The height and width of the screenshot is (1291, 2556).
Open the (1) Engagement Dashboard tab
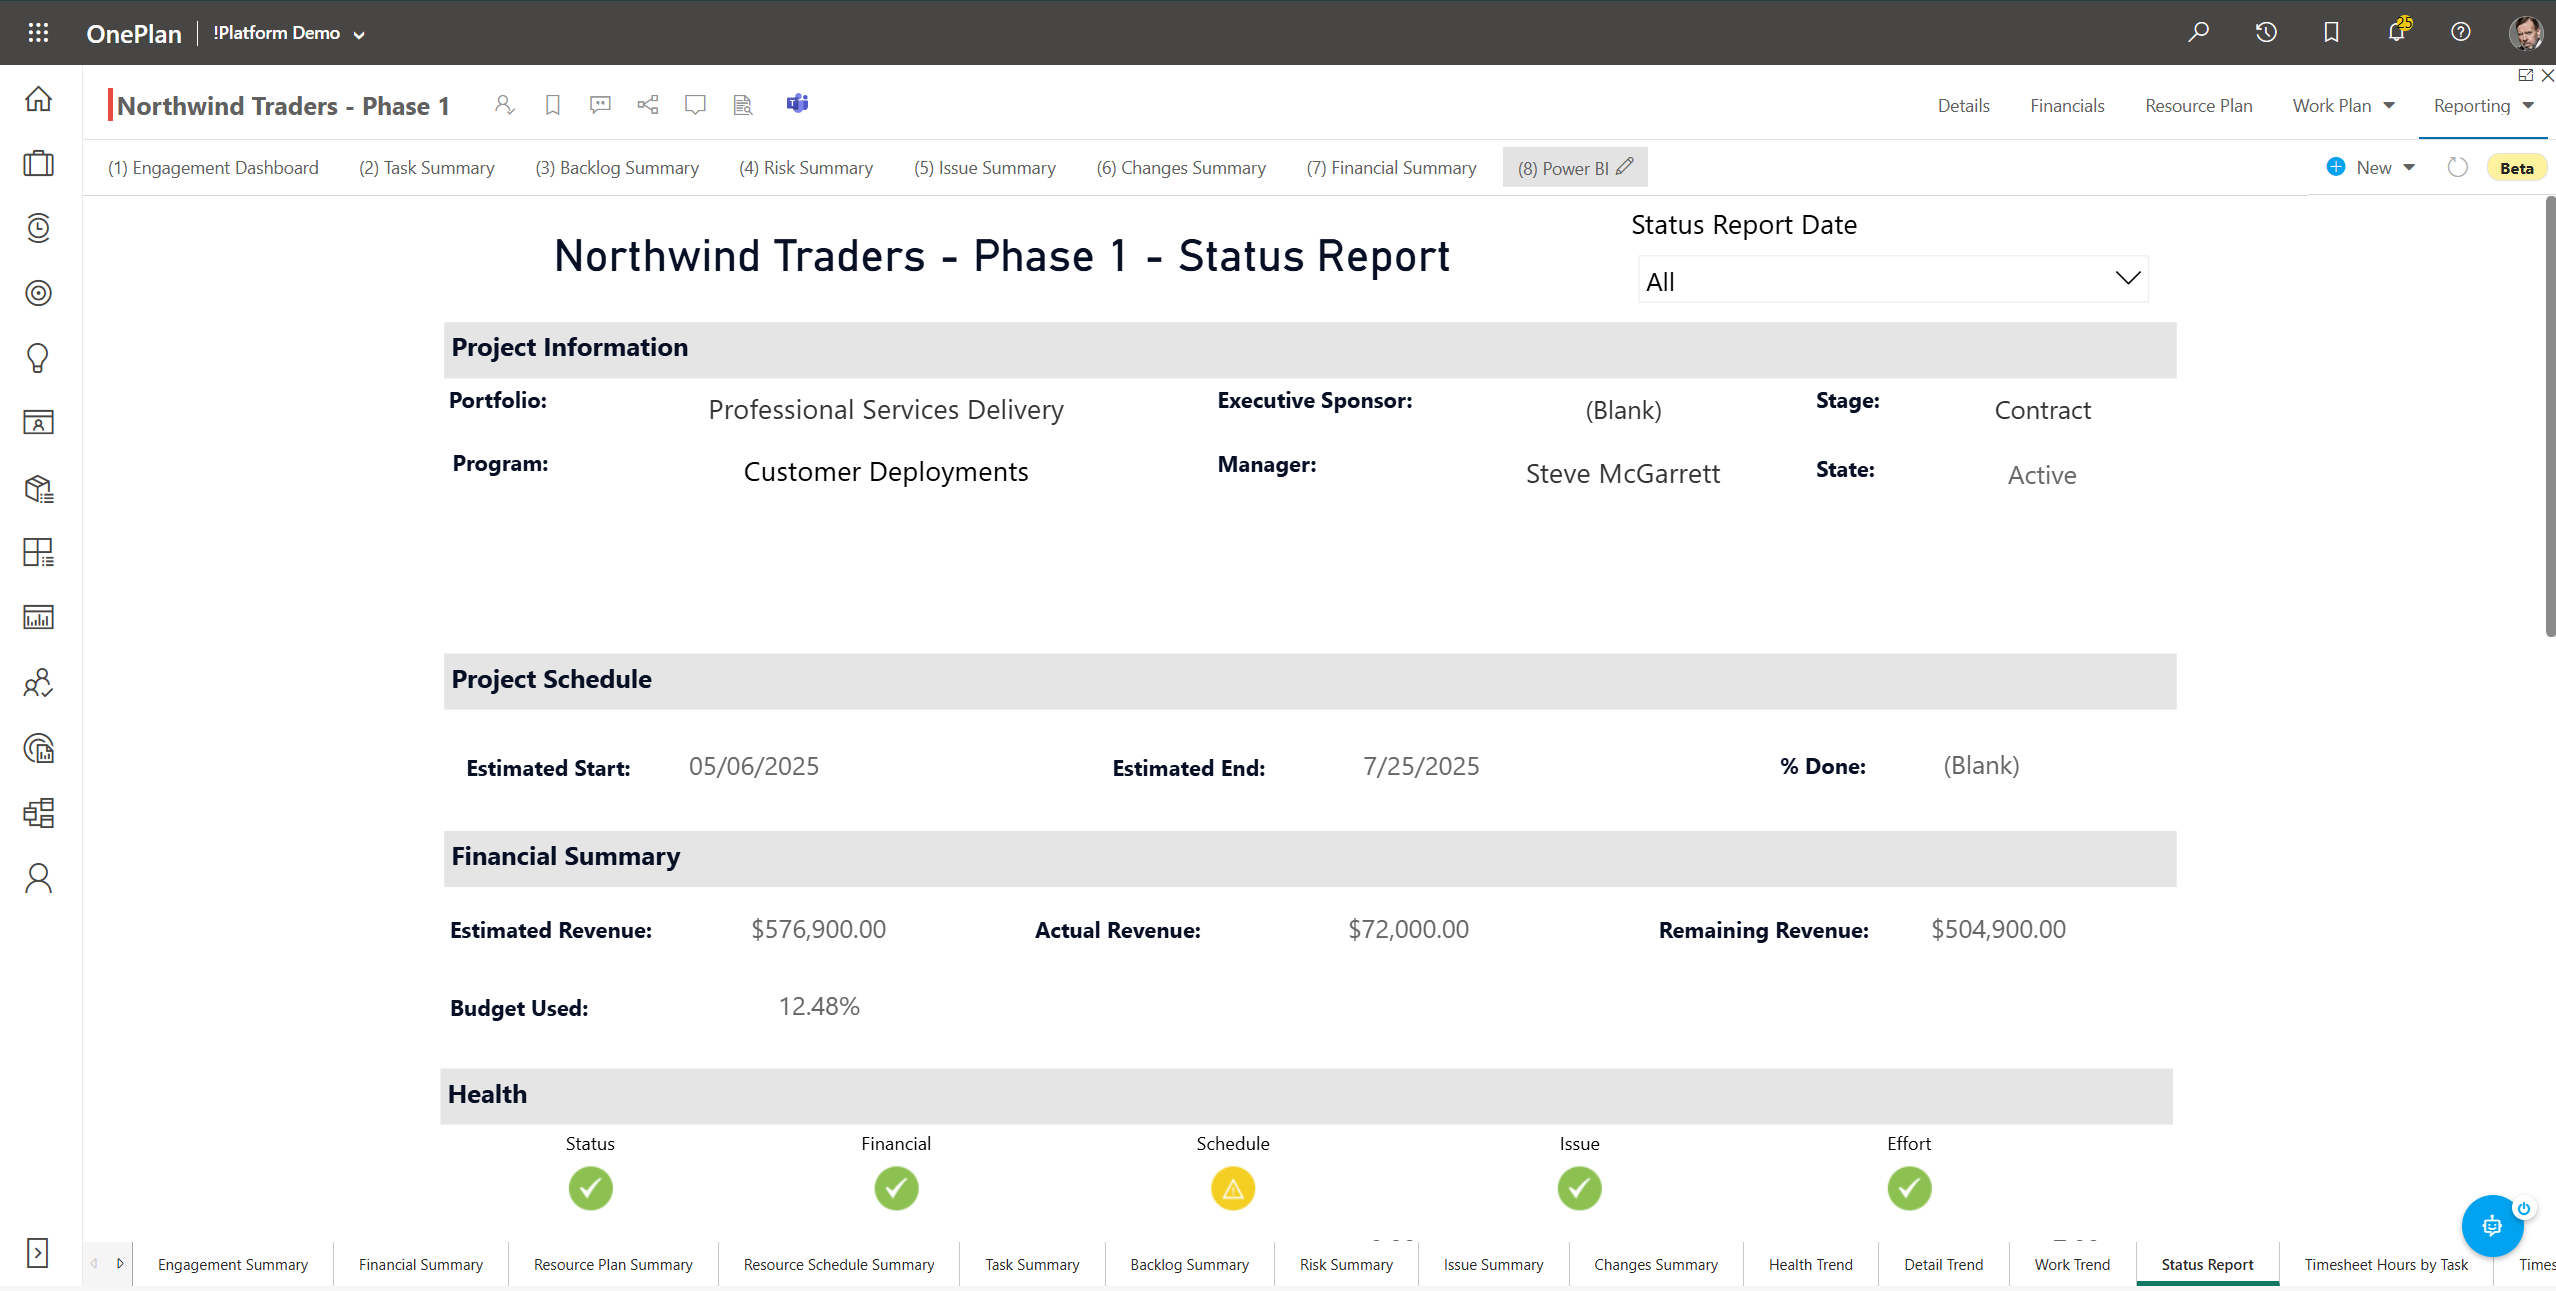coord(213,168)
